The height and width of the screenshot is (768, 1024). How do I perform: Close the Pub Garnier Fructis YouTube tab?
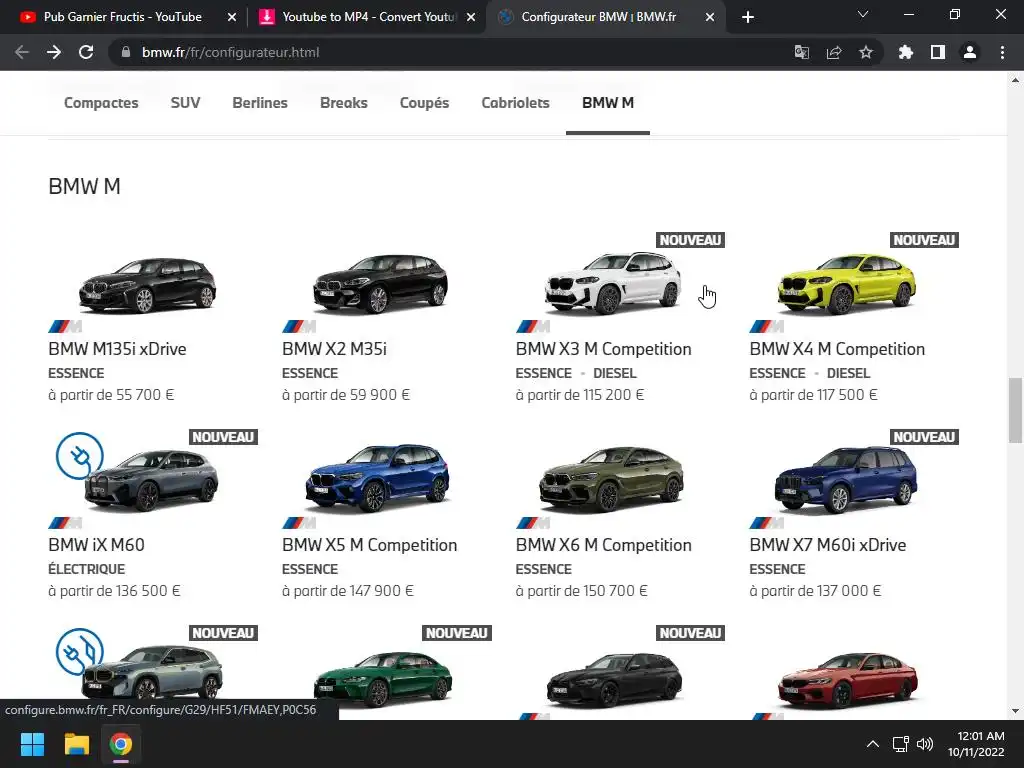[231, 17]
